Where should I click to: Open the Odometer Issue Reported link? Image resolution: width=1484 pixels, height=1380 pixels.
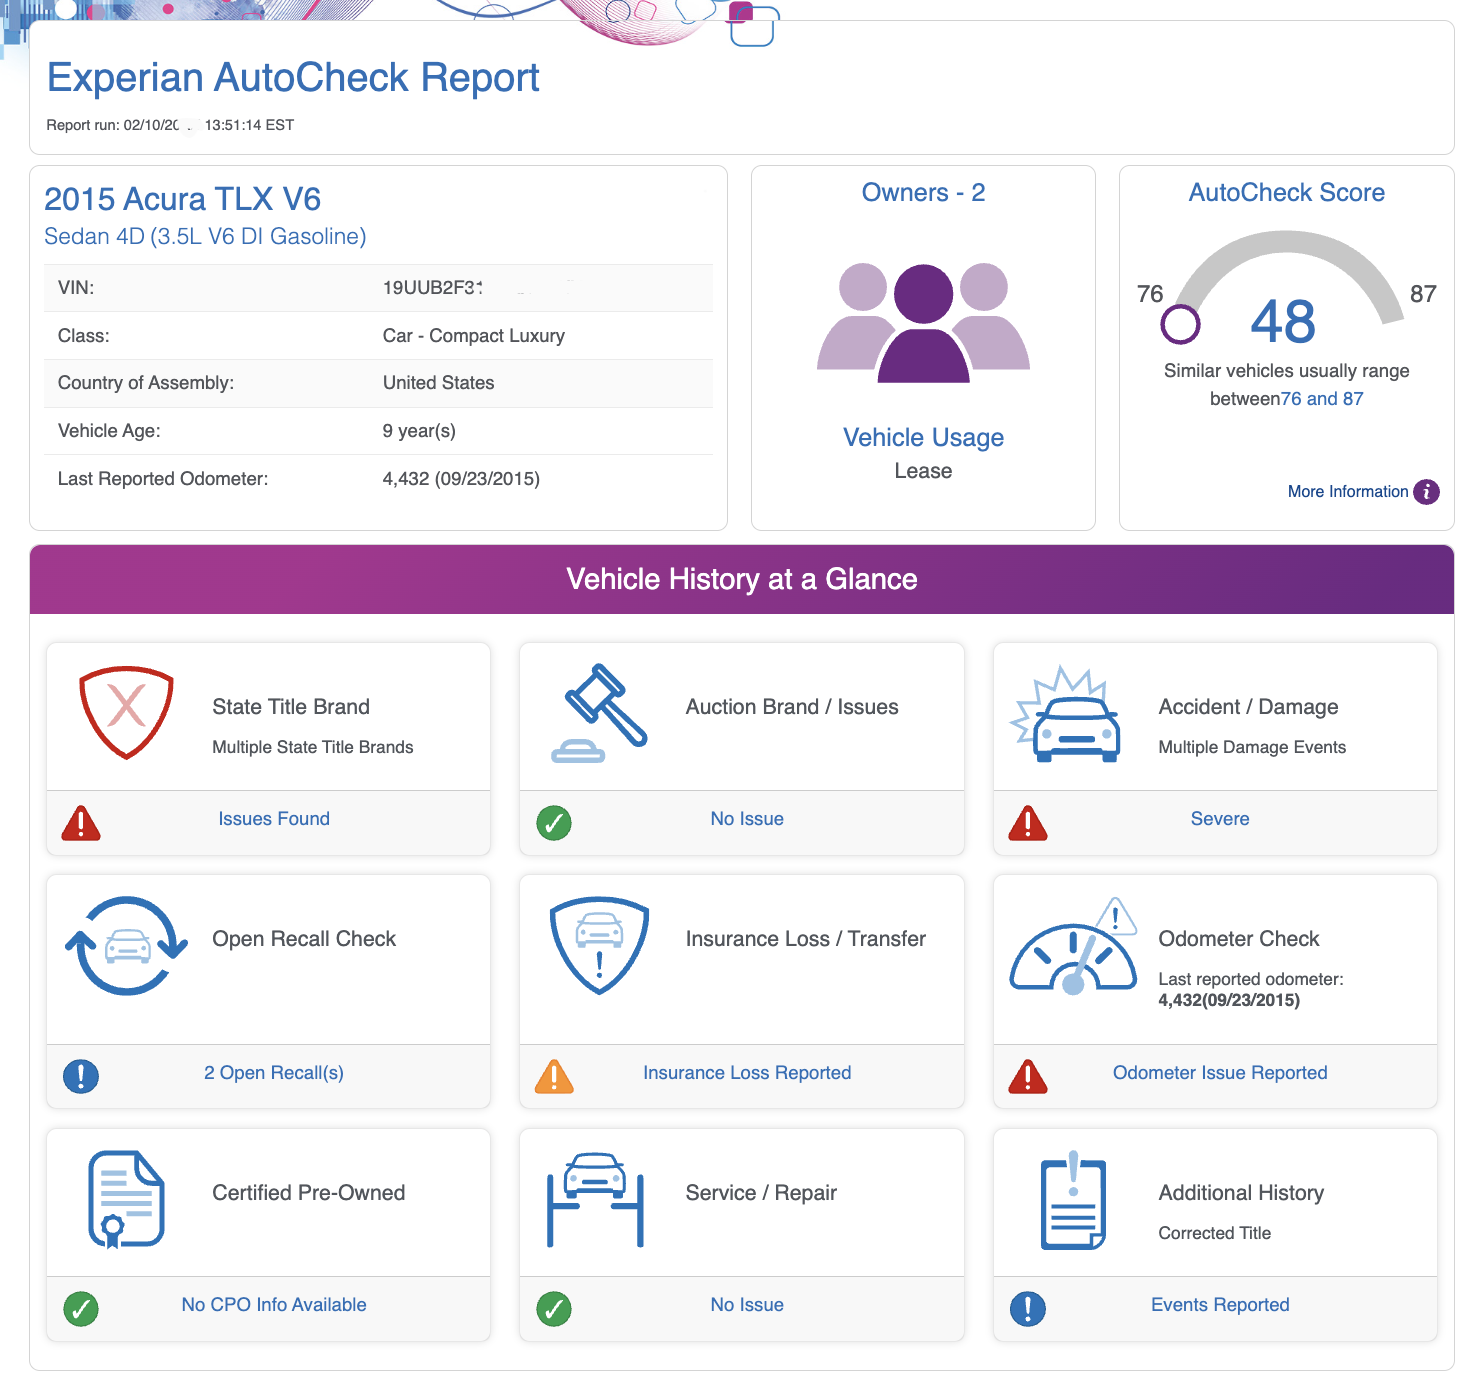pyautogui.click(x=1220, y=1072)
